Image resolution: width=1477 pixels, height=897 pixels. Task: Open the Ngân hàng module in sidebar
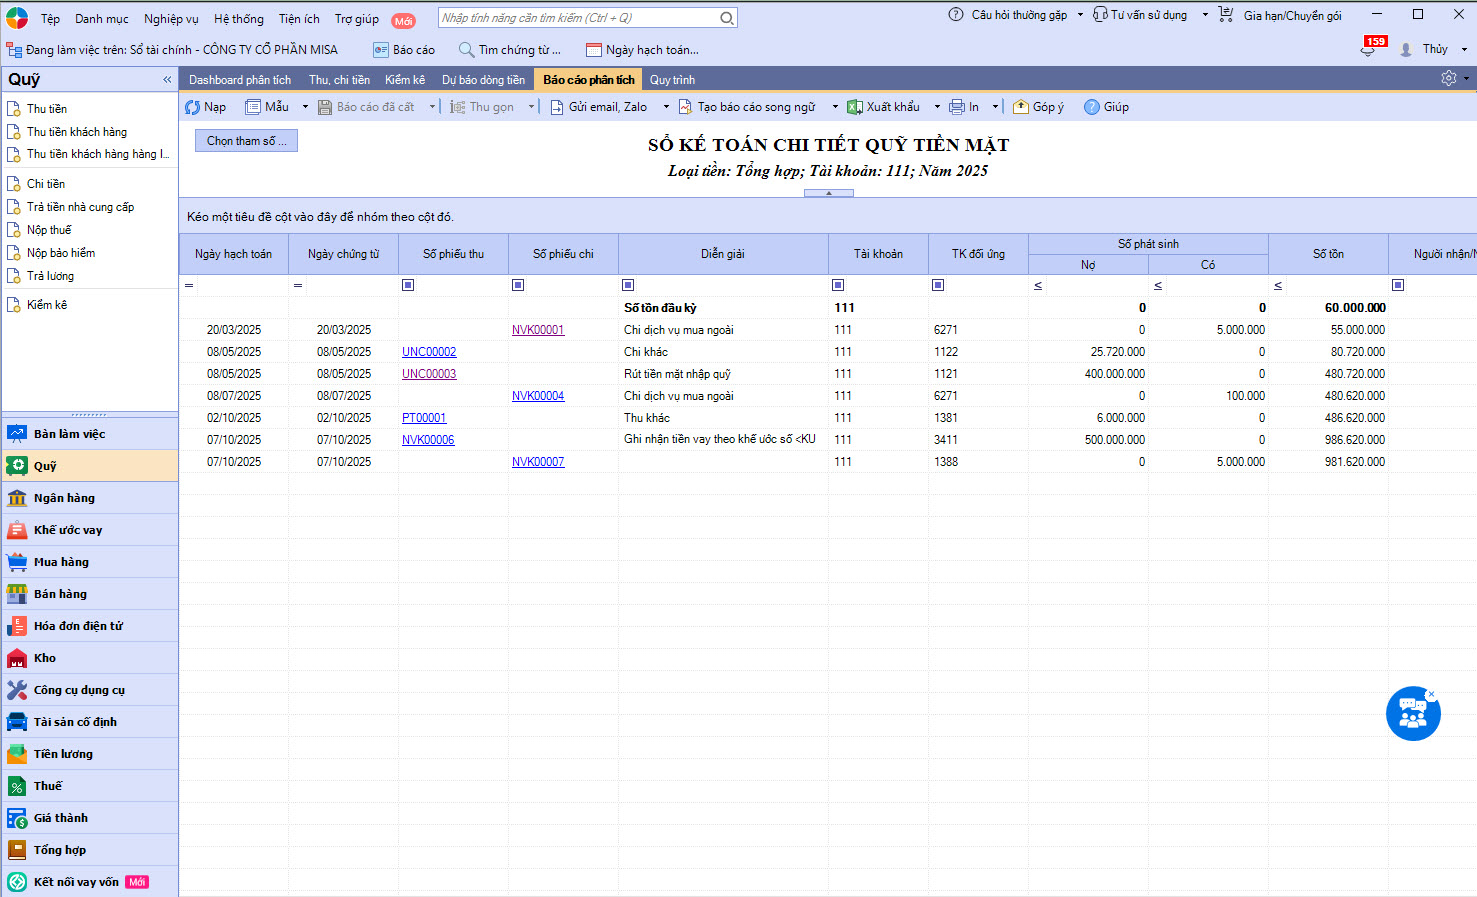point(64,498)
